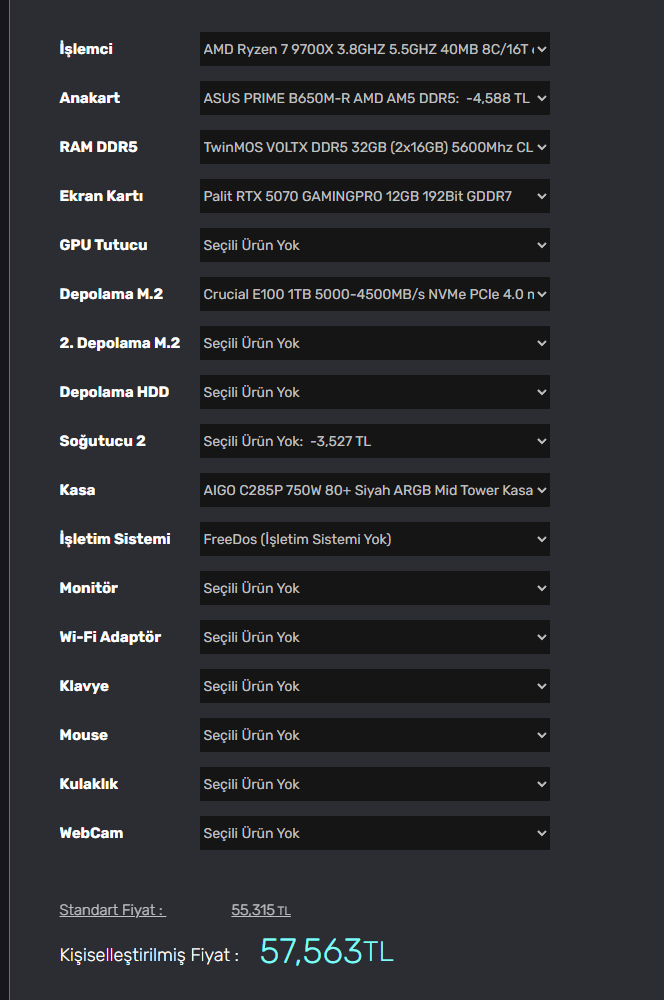Screen dimensions: 664x1000
Task: Expand the Monitör selection dropdown
Action: click(374, 588)
